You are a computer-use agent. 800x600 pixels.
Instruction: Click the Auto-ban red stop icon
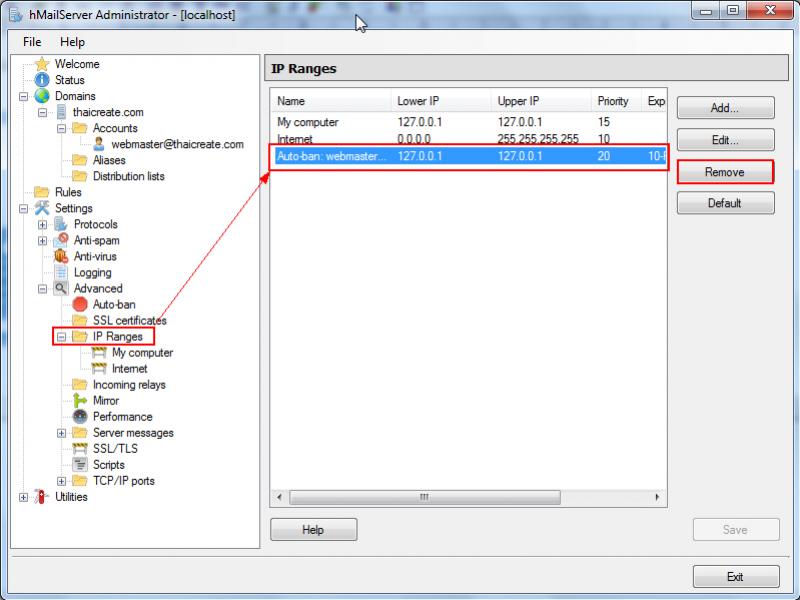(x=80, y=304)
